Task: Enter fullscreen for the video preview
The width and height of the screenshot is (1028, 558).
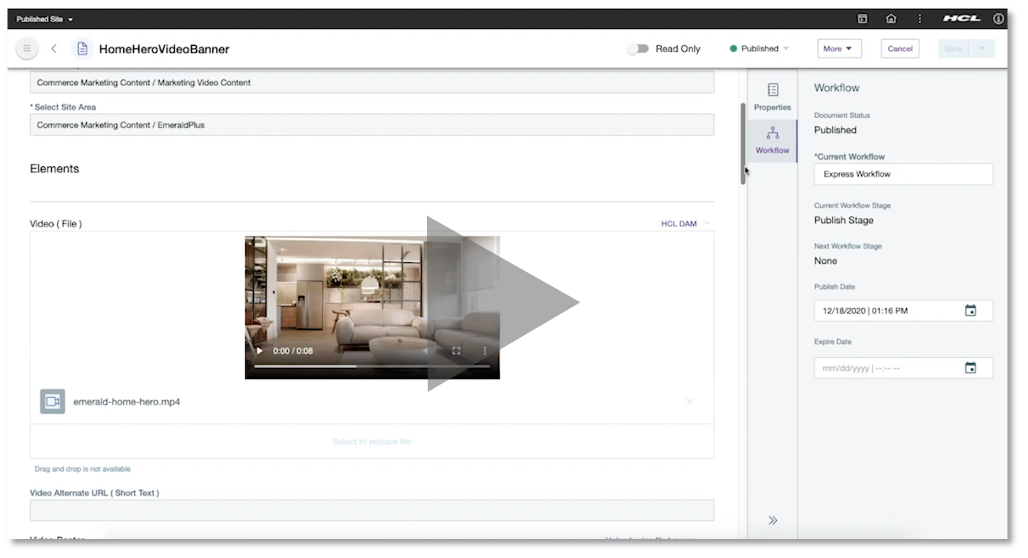Action: (x=456, y=351)
